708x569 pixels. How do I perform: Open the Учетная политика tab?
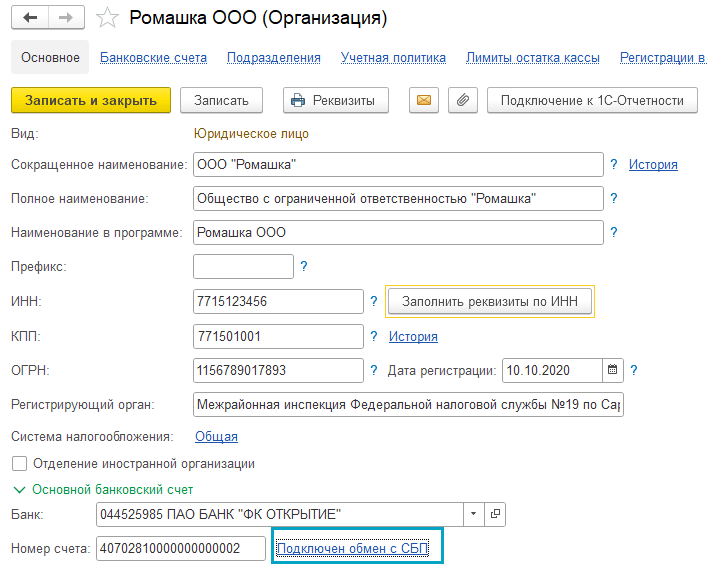(x=393, y=58)
